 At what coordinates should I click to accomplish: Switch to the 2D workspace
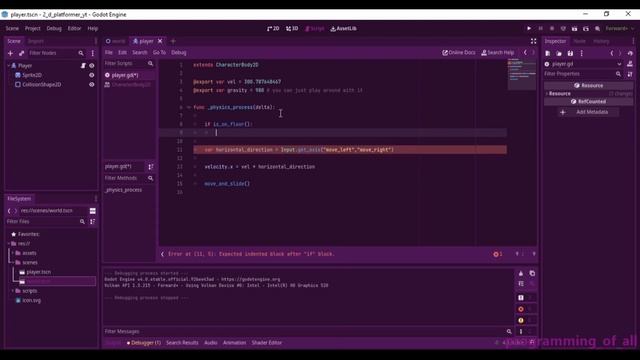273,29
